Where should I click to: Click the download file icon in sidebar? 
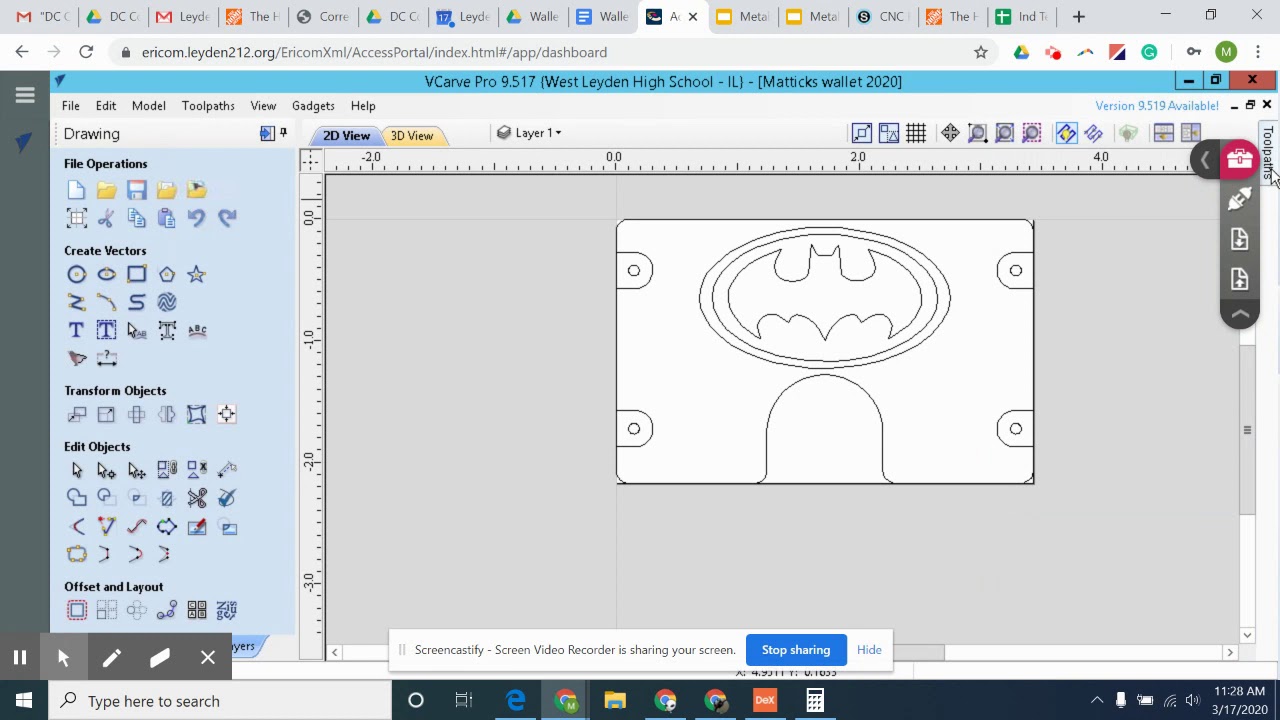[1240, 239]
